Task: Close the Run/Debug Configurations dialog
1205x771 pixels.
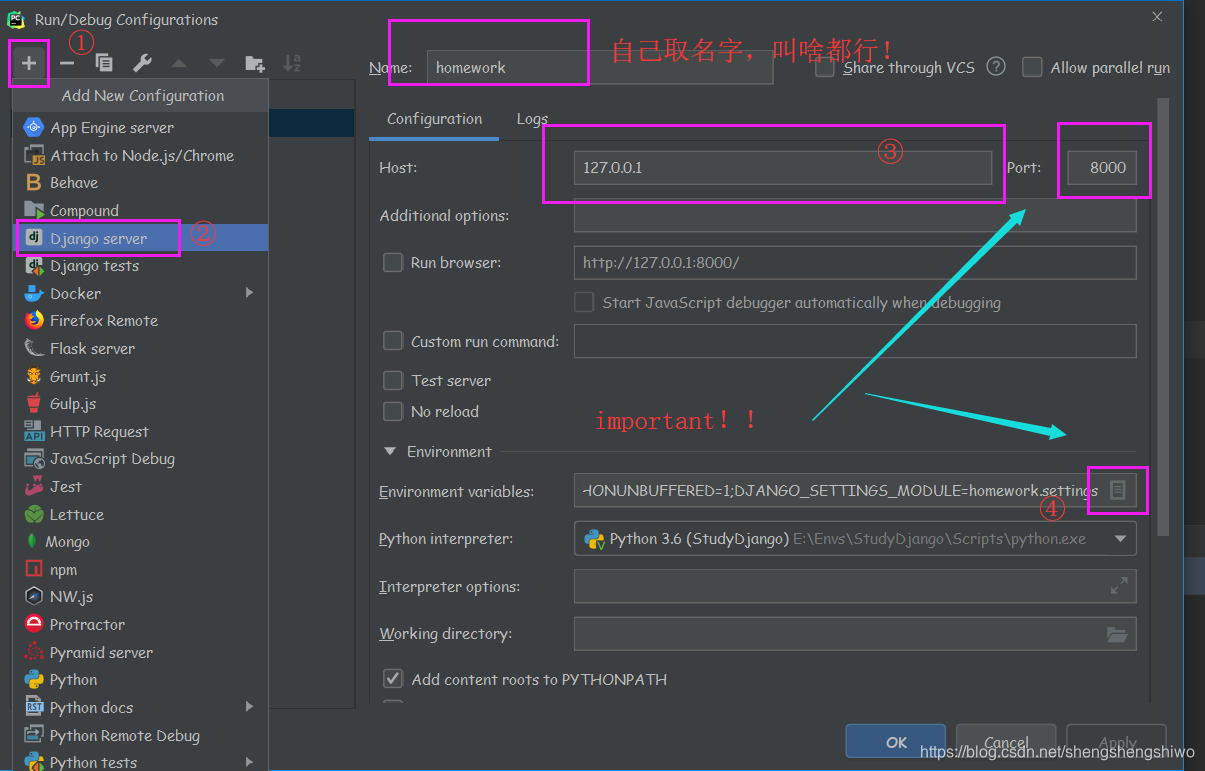Action: (1157, 17)
